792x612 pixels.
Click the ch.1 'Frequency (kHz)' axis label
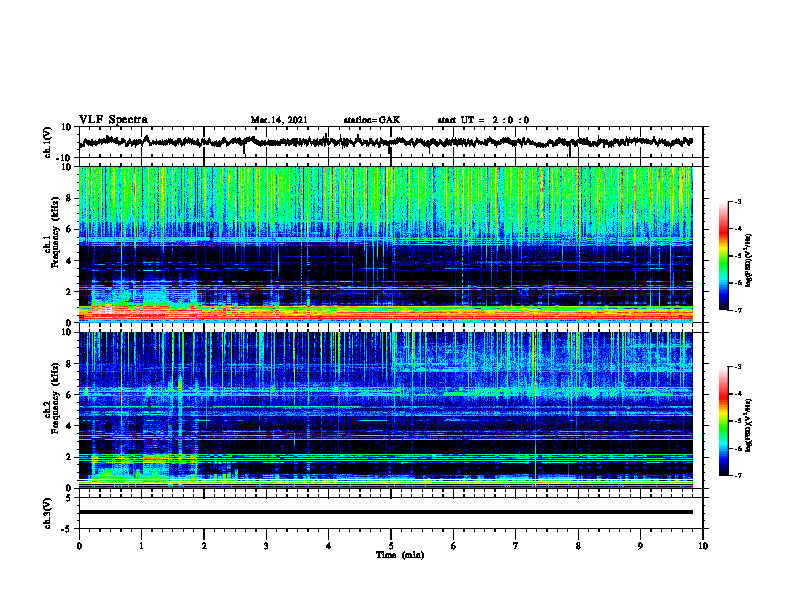click(x=55, y=233)
